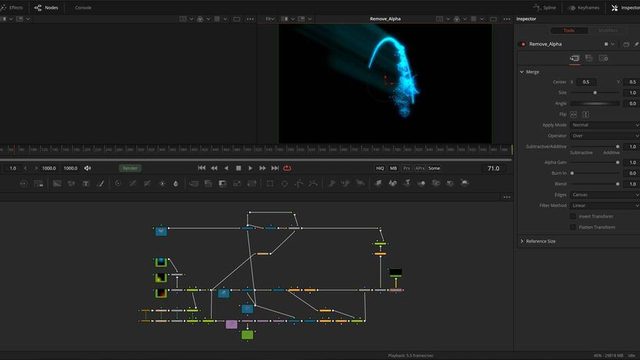This screenshot has height=360, width=640.
Task: Select the Brightness Contrast sun tool icon
Action: coord(162,184)
